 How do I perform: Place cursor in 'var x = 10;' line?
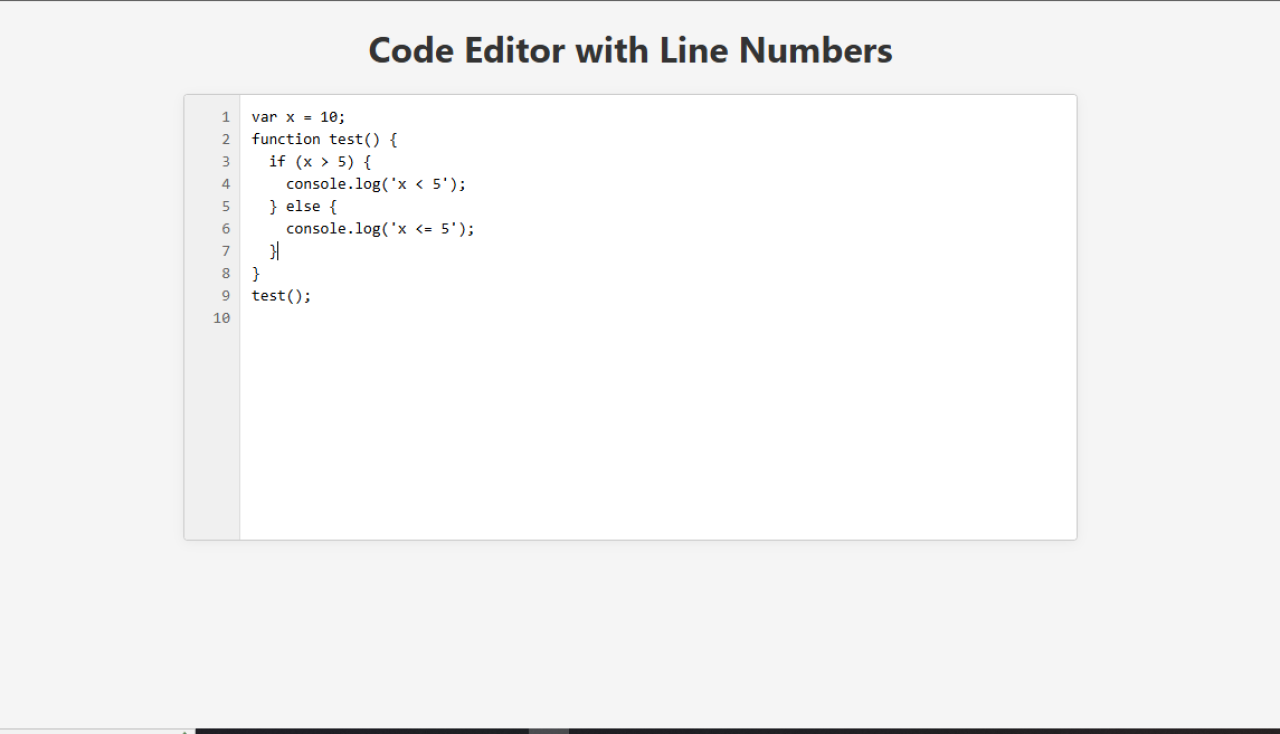[x=298, y=117]
